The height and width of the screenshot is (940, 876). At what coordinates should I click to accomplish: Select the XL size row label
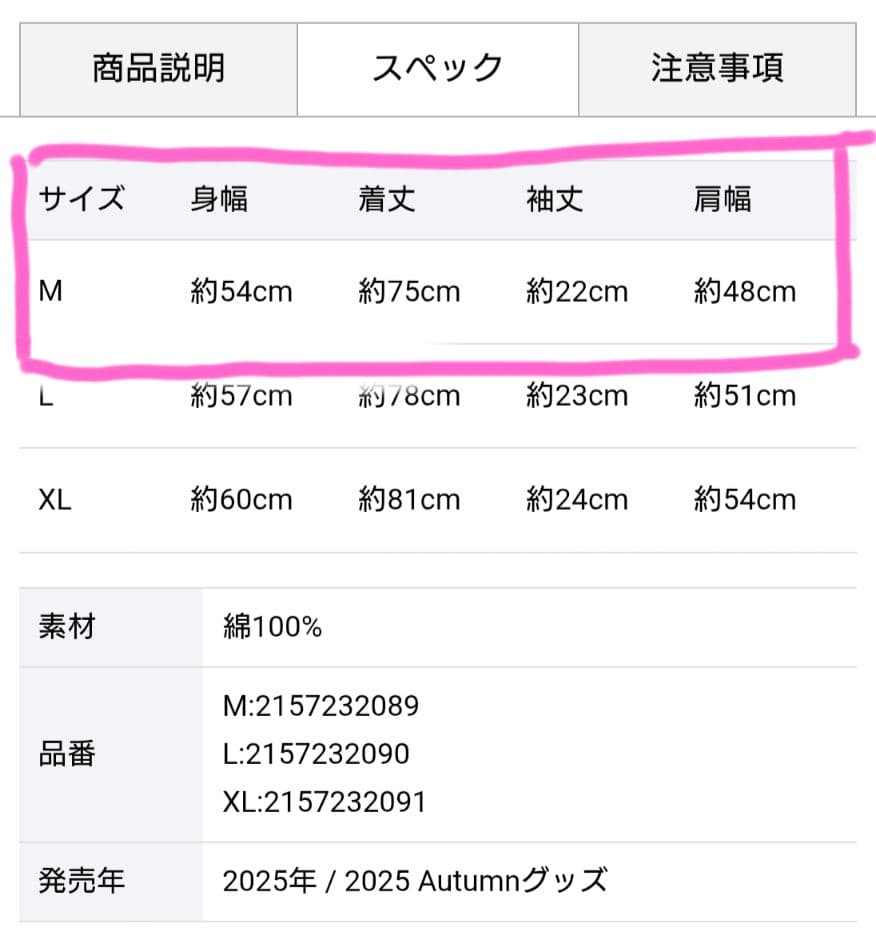55,499
